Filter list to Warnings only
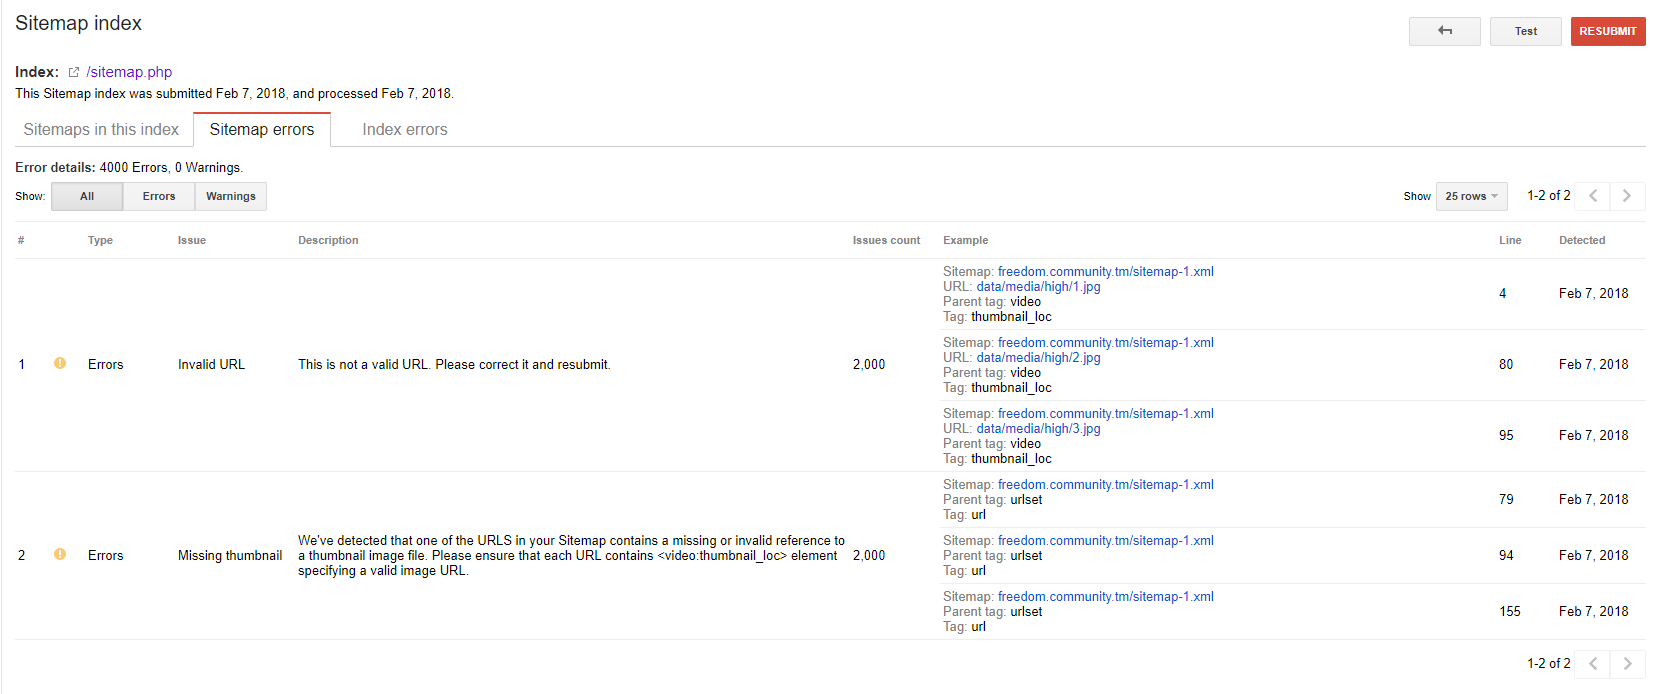 [231, 197]
